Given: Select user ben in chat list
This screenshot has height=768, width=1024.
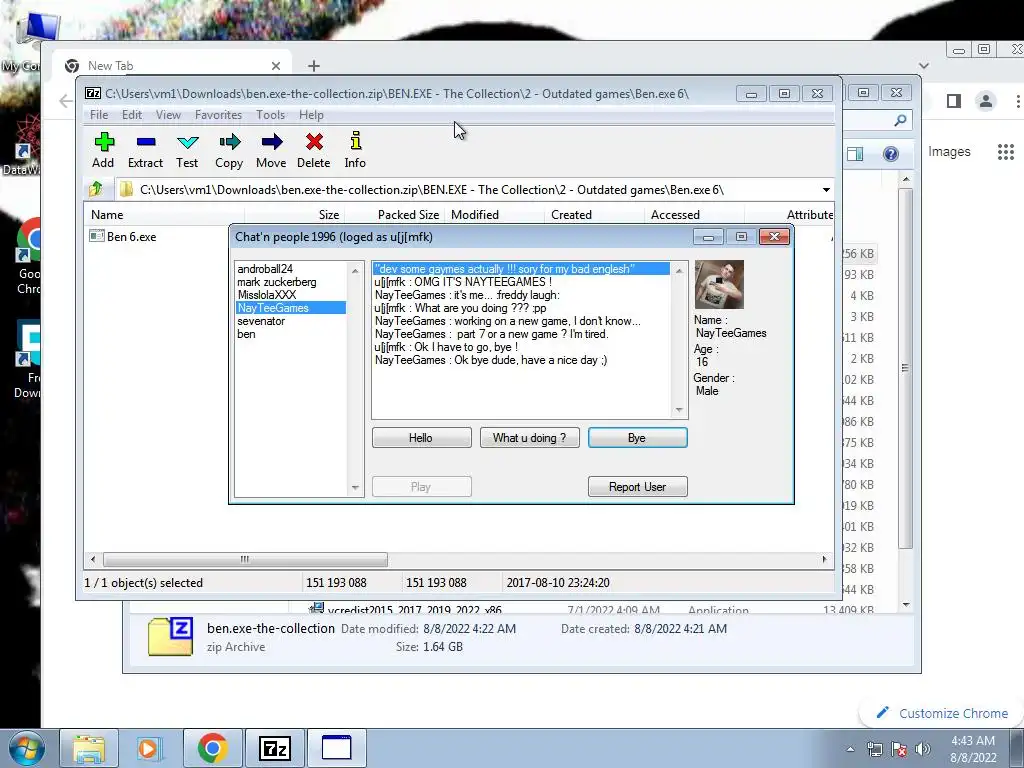Looking at the screenshot, I should [x=246, y=334].
